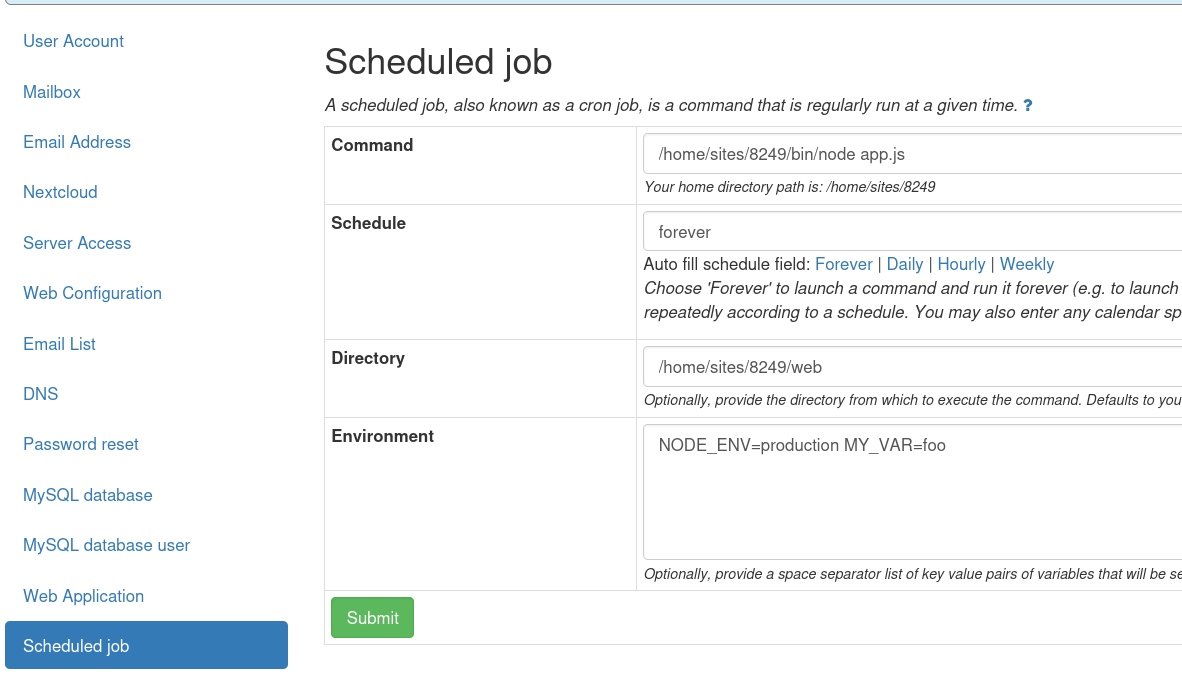1182x687 pixels.
Task: Auto fill schedule with Weekly
Action: coord(1027,265)
